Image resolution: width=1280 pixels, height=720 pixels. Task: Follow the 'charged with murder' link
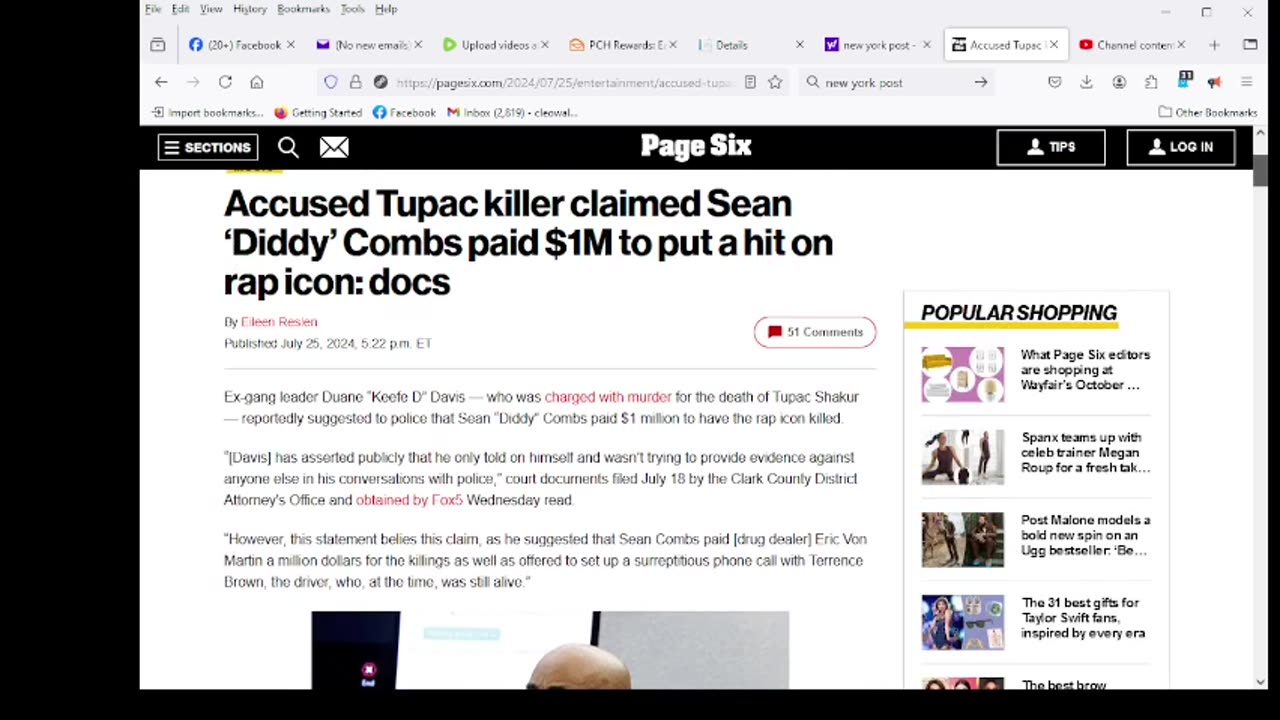[608, 397]
